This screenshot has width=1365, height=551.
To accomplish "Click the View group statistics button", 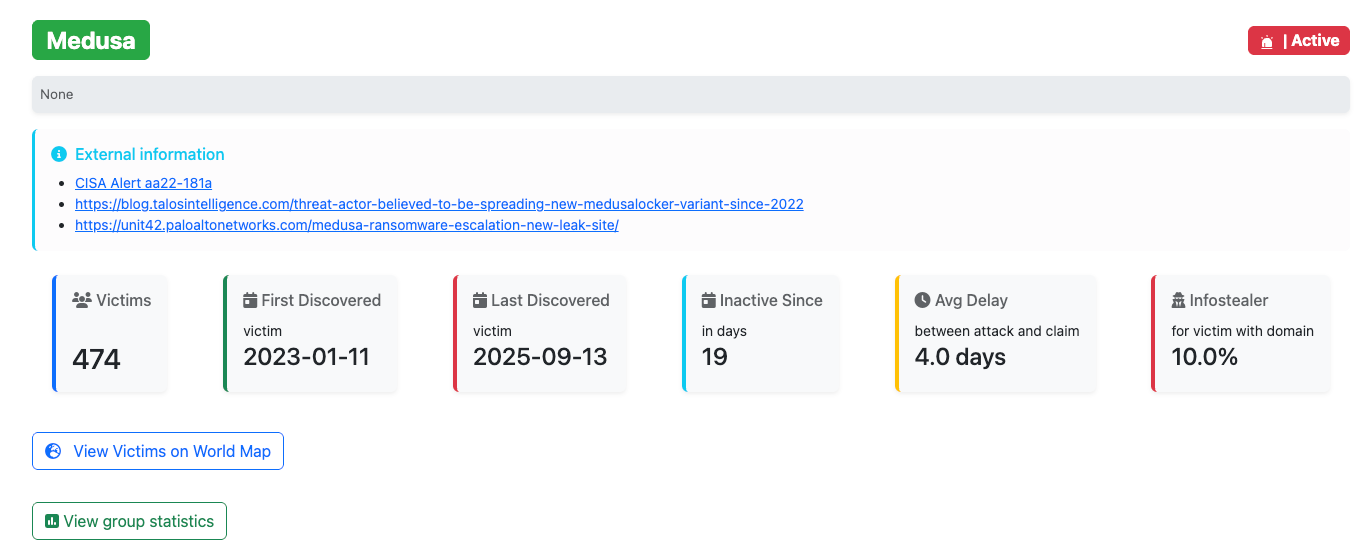I will (129, 521).
